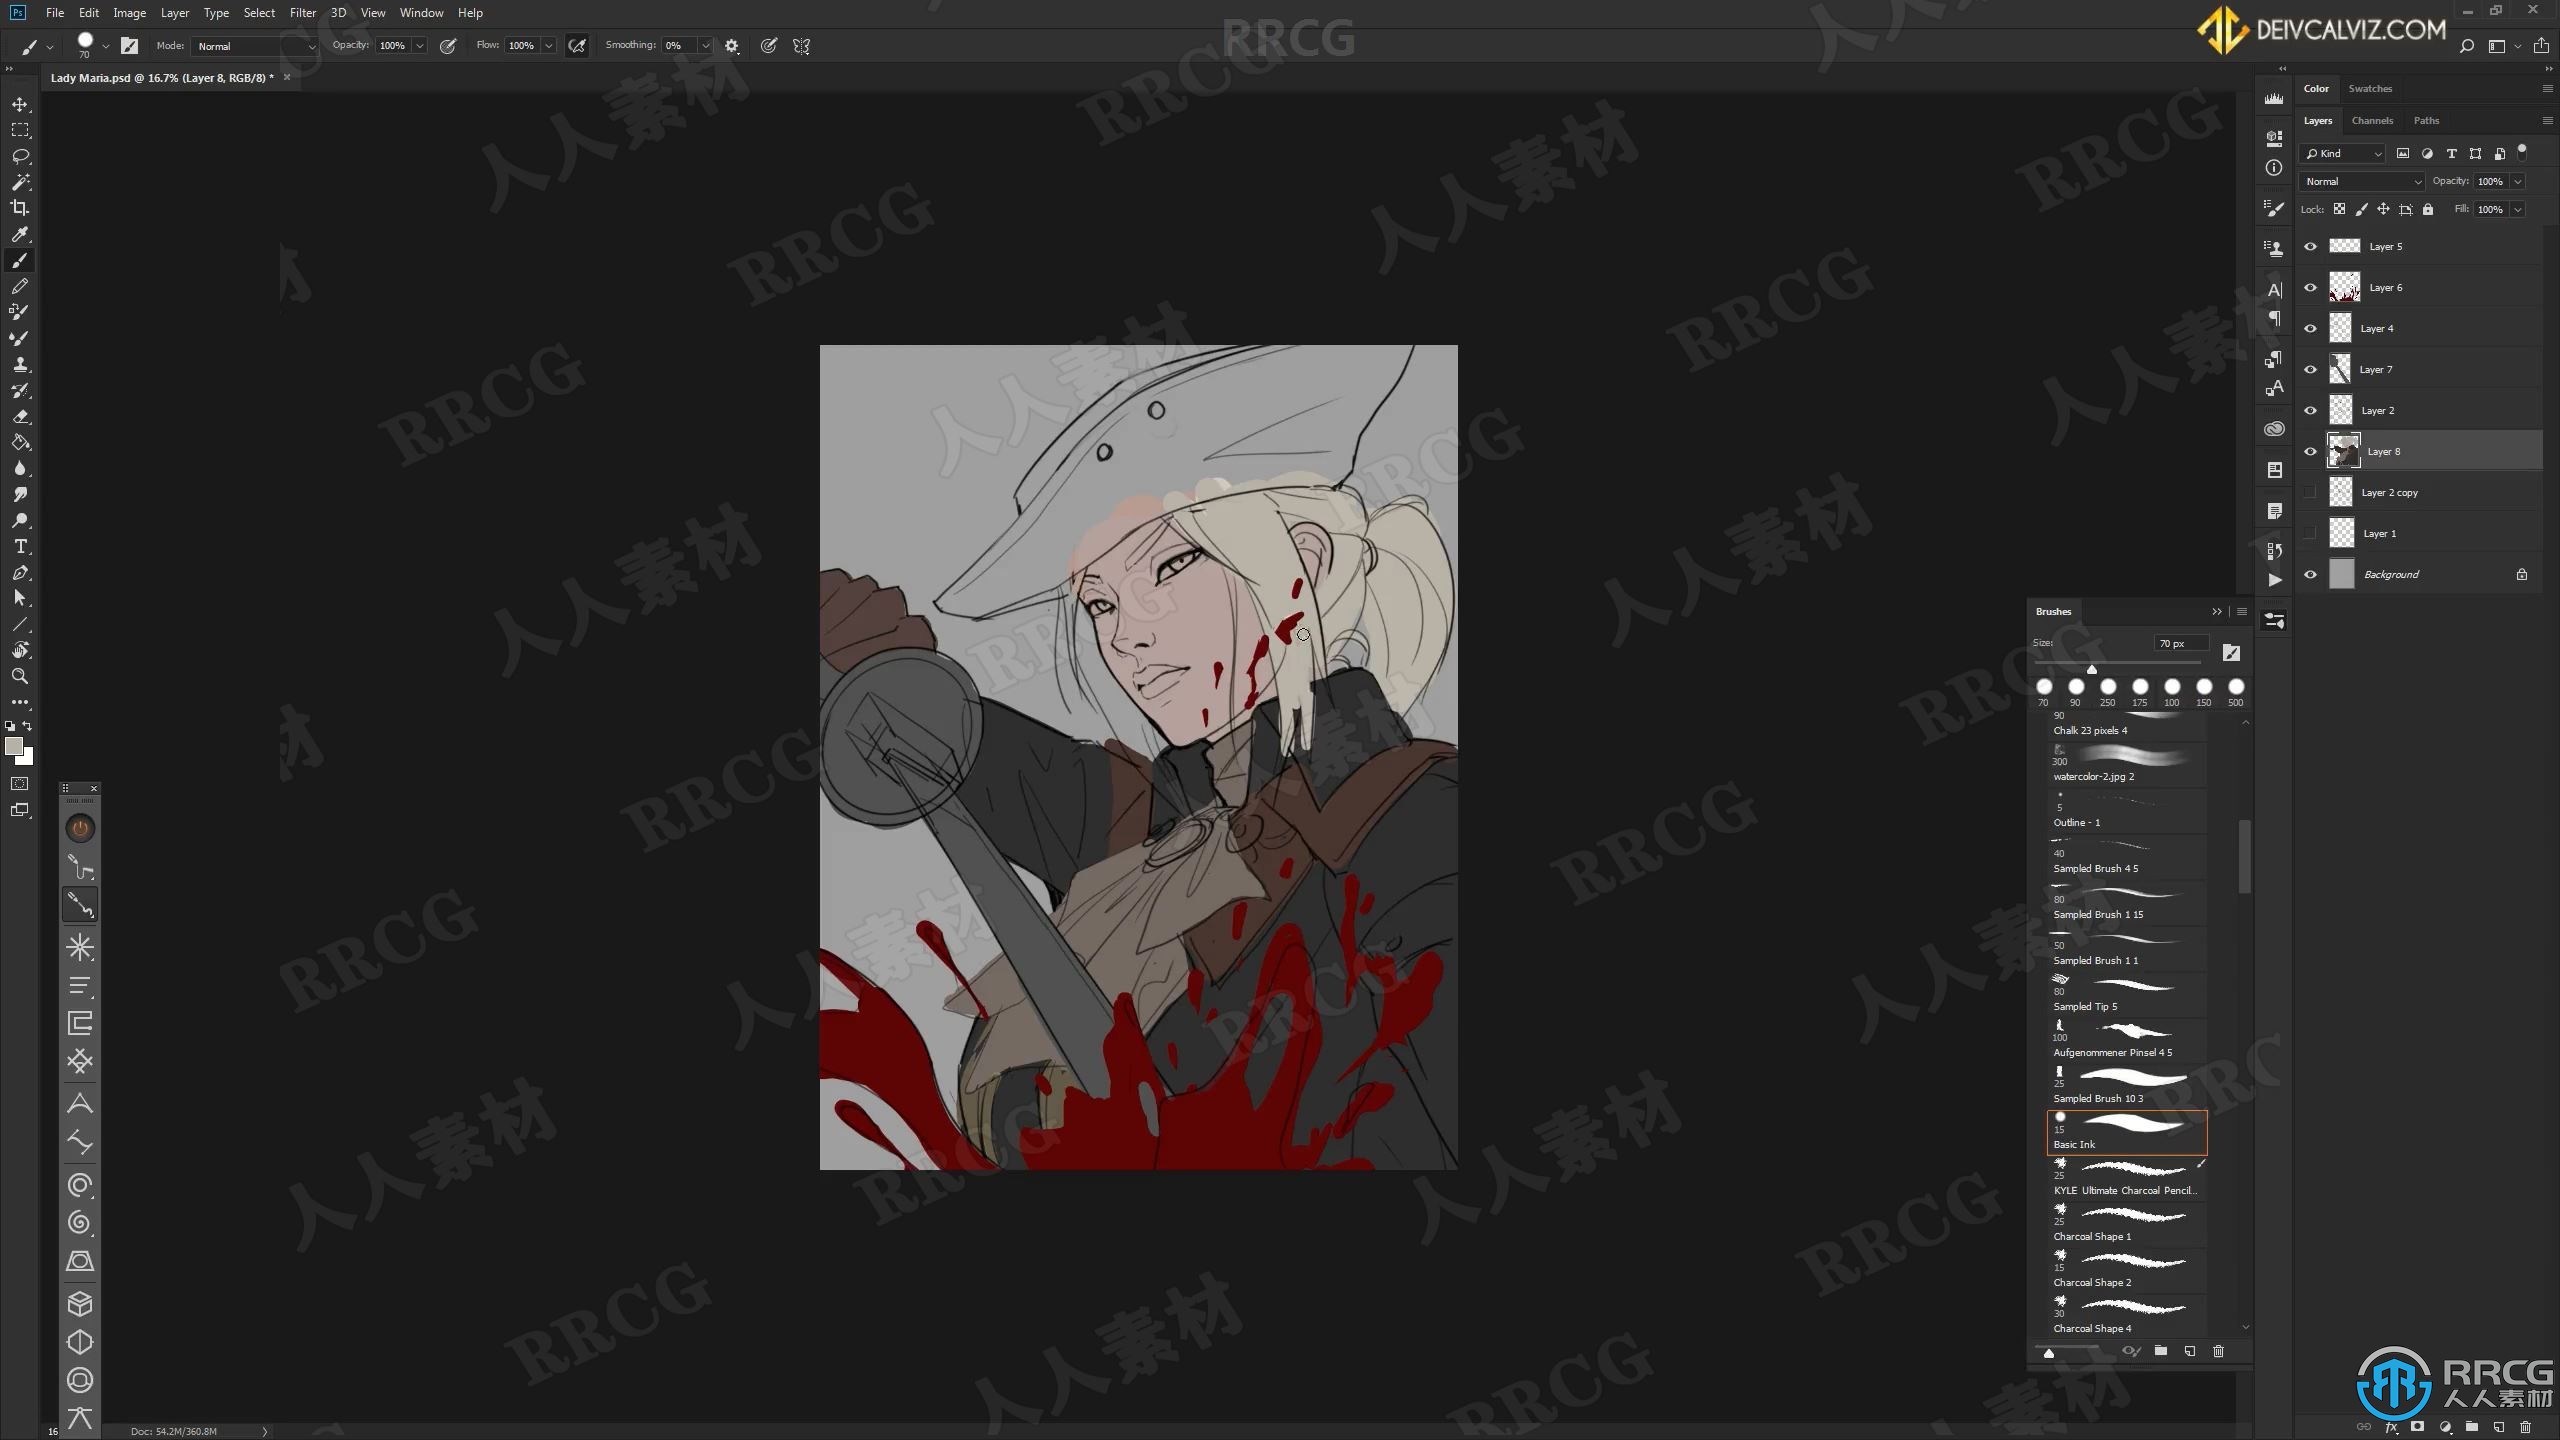Expand the layer Opacity arrow
The width and height of the screenshot is (2560, 1440).
(2518, 181)
